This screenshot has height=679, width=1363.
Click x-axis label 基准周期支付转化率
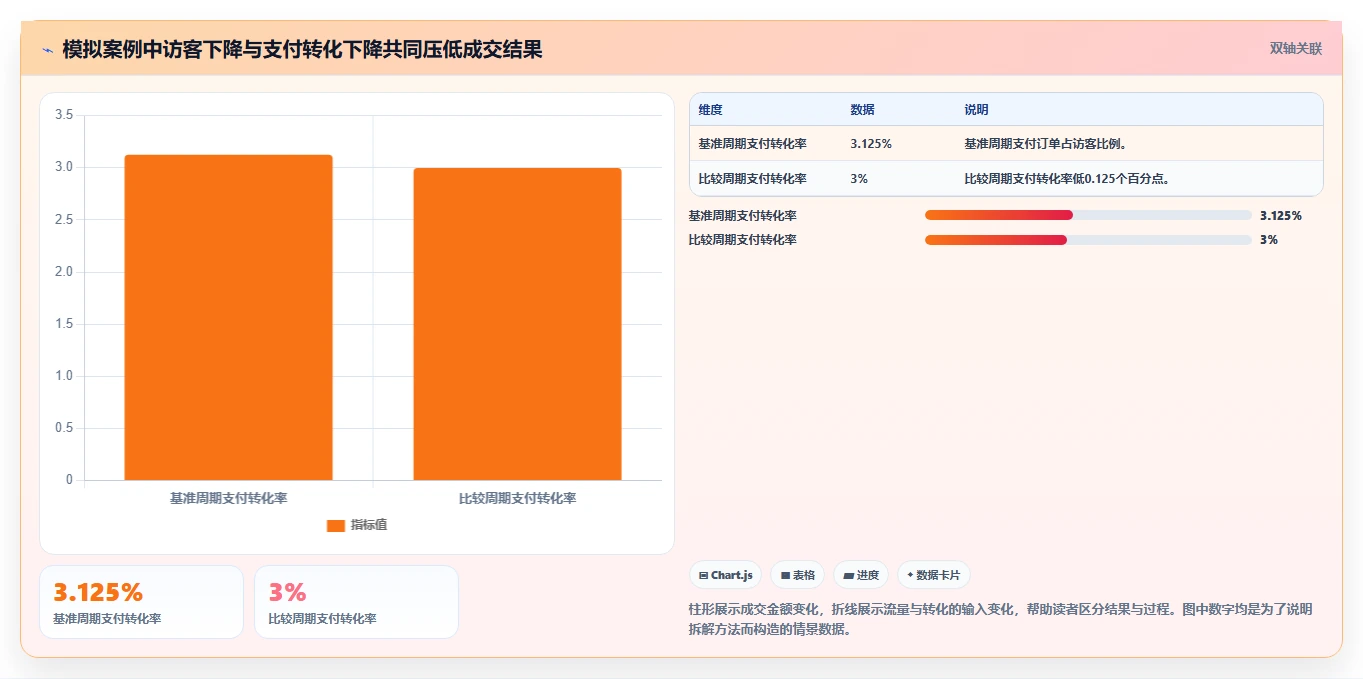[228, 498]
